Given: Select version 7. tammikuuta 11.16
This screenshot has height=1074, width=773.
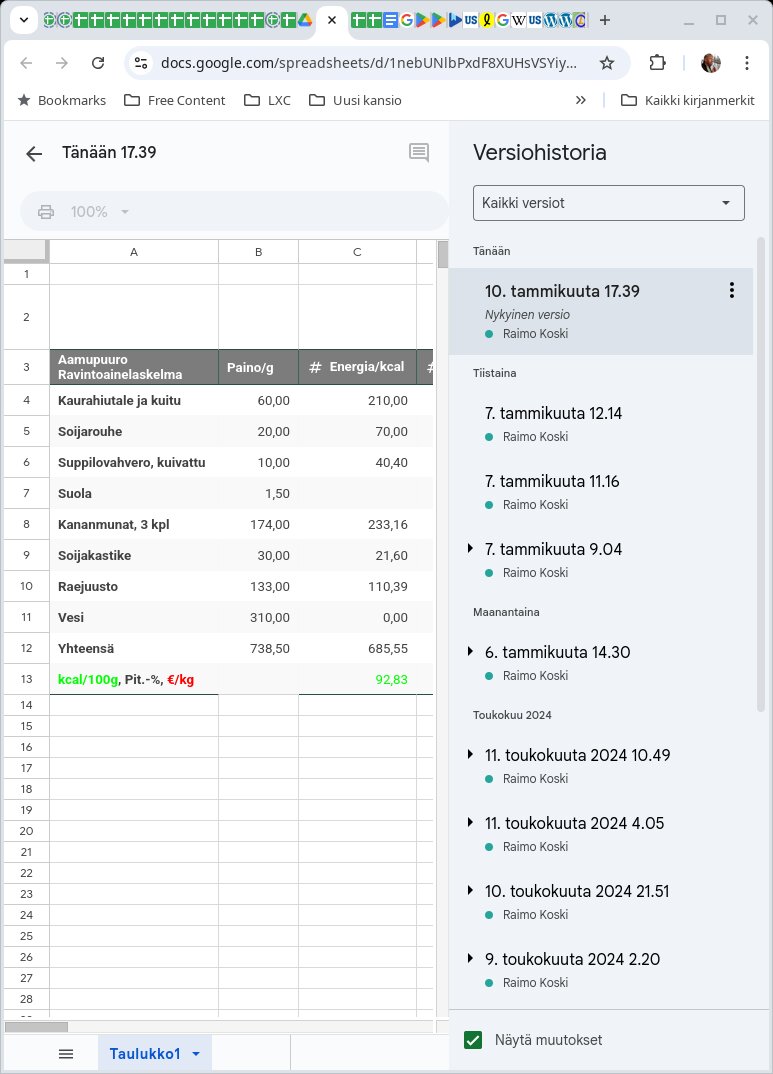Looking at the screenshot, I should coord(552,481).
